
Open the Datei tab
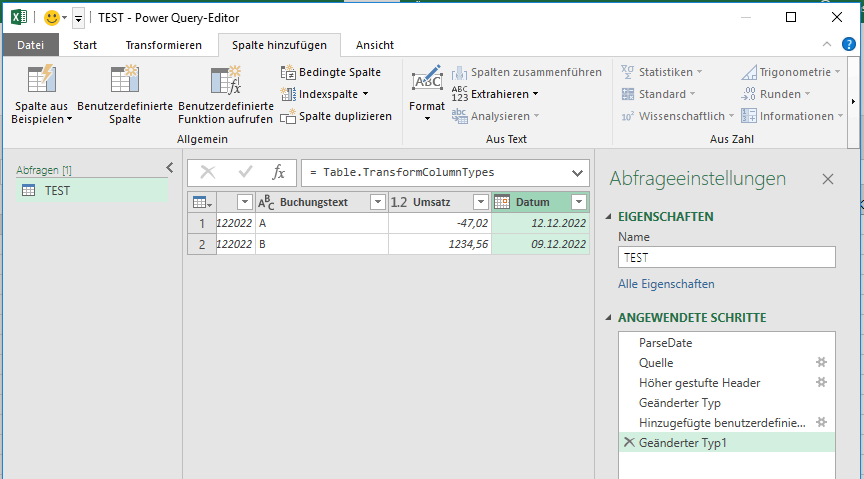click(x=30, y=45)
